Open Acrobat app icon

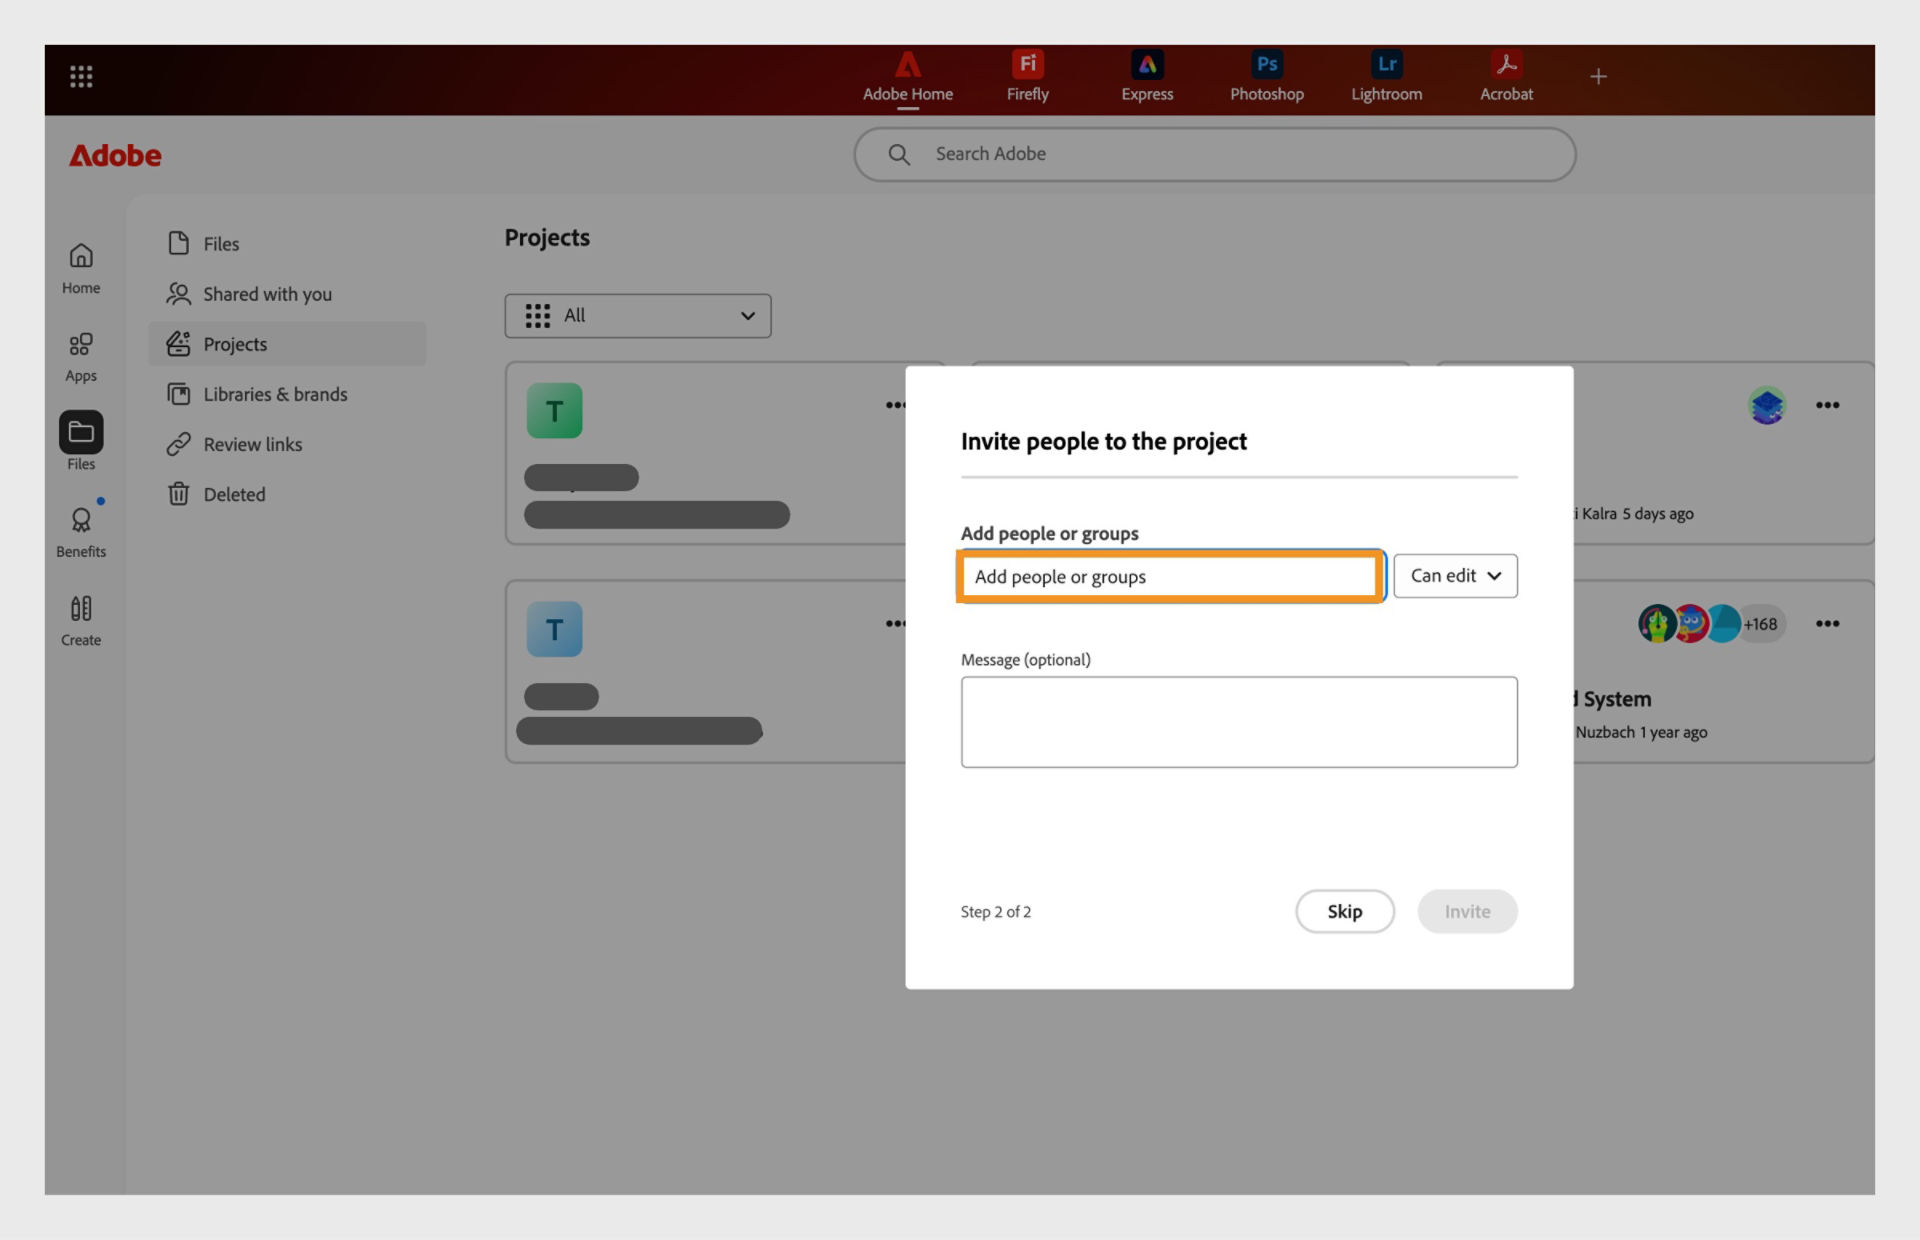coord(1506,76)
